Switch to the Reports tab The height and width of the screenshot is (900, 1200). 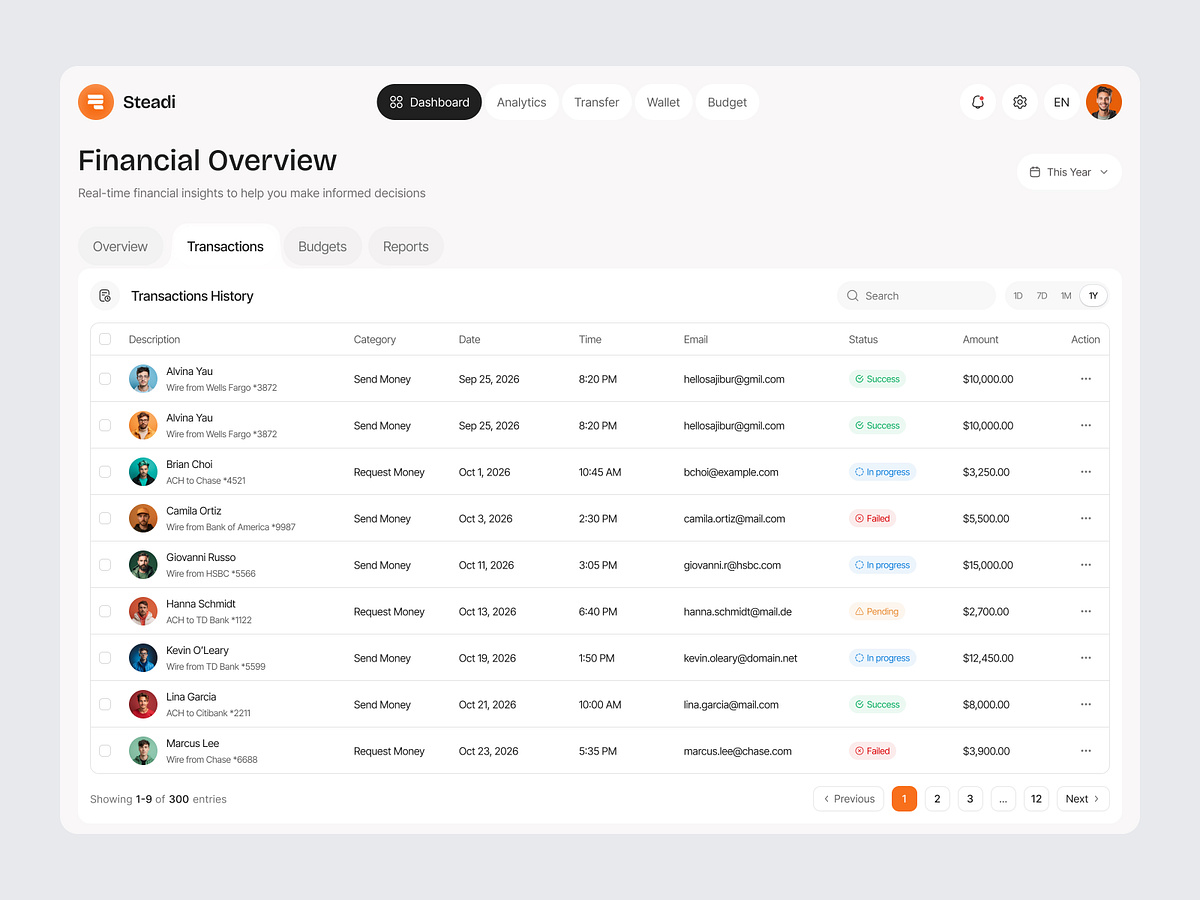pos(406,247)
